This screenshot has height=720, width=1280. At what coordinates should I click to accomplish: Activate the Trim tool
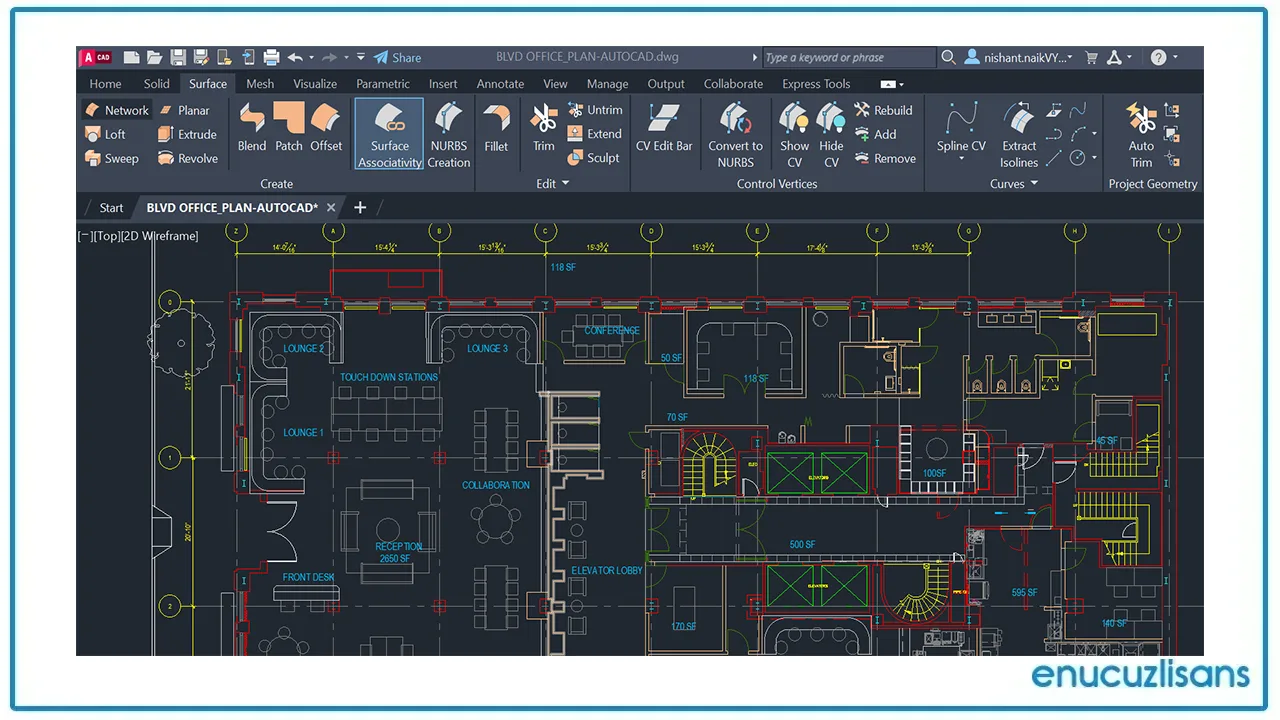click(x=543, y=127)
